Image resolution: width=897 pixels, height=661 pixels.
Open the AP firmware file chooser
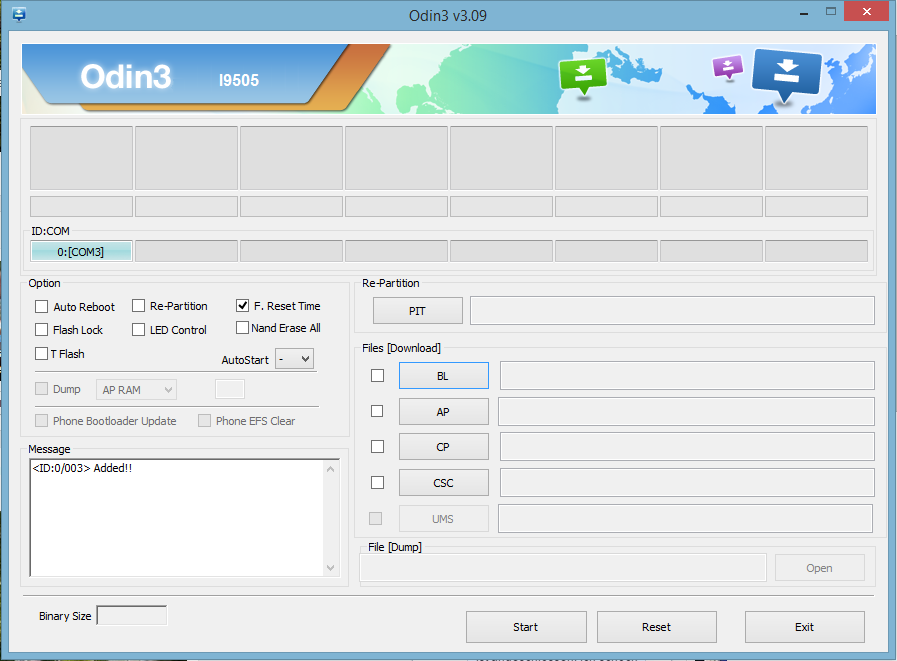(x=443, y=412)
